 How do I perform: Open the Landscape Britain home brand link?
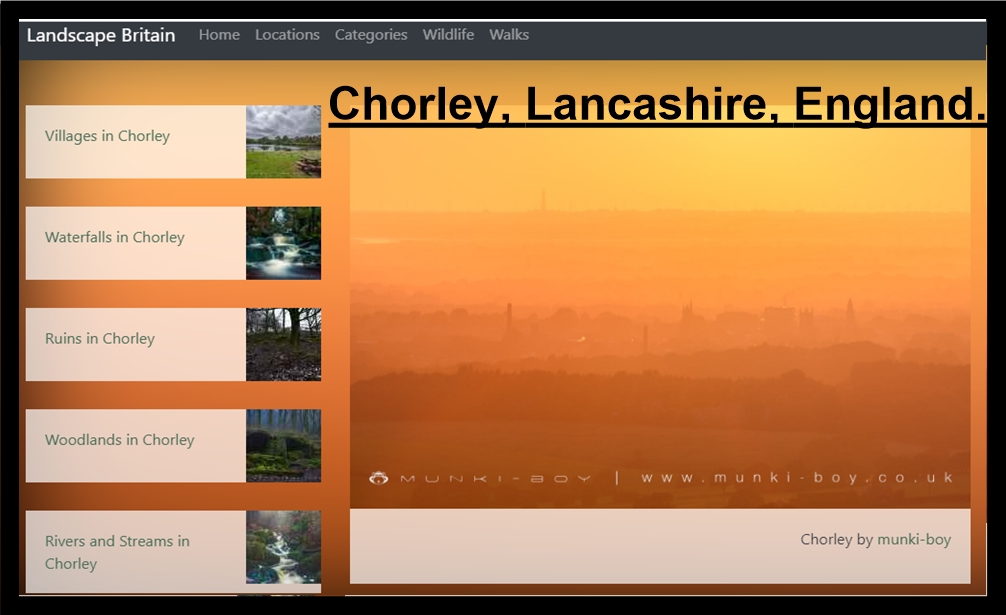tap(101, 35)
